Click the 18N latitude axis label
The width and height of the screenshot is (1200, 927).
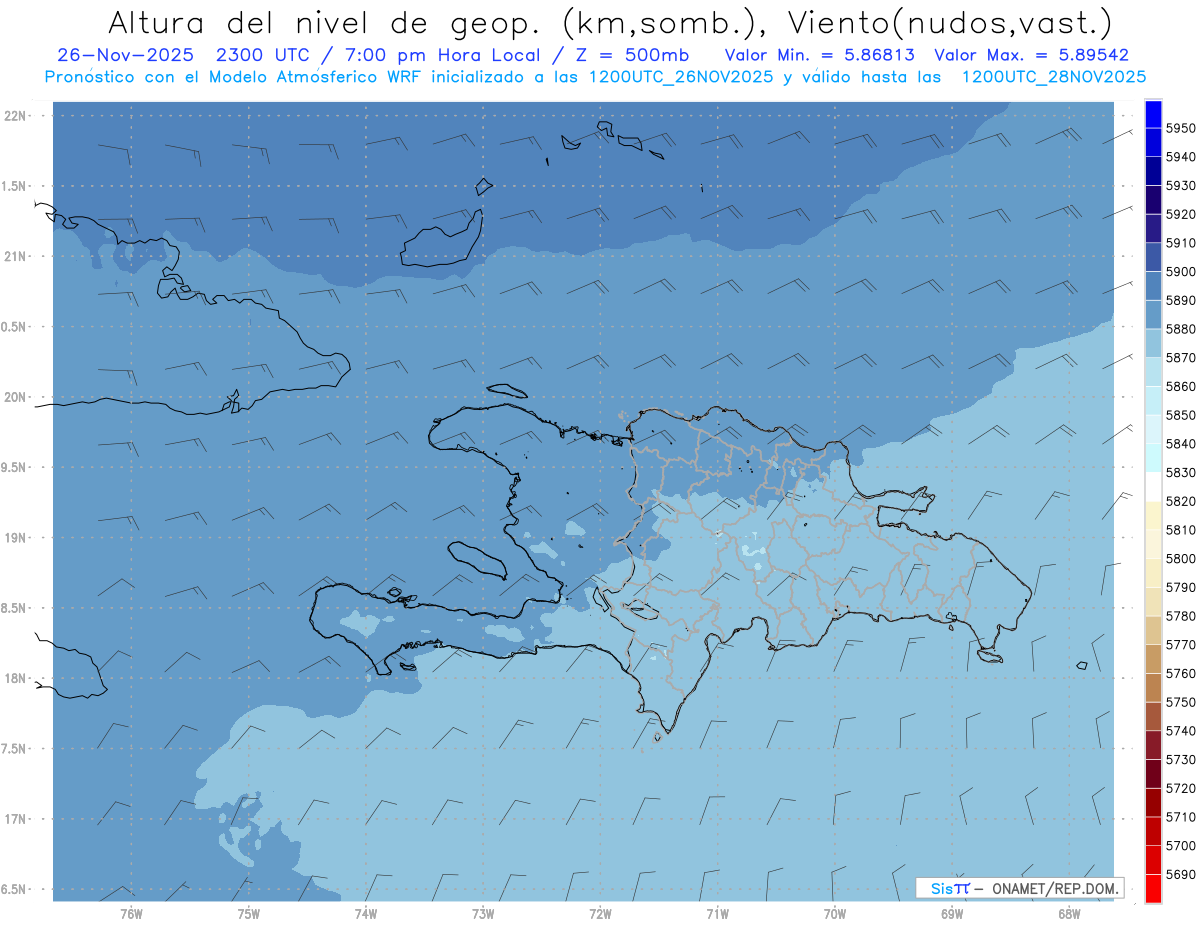coord(14,678)
